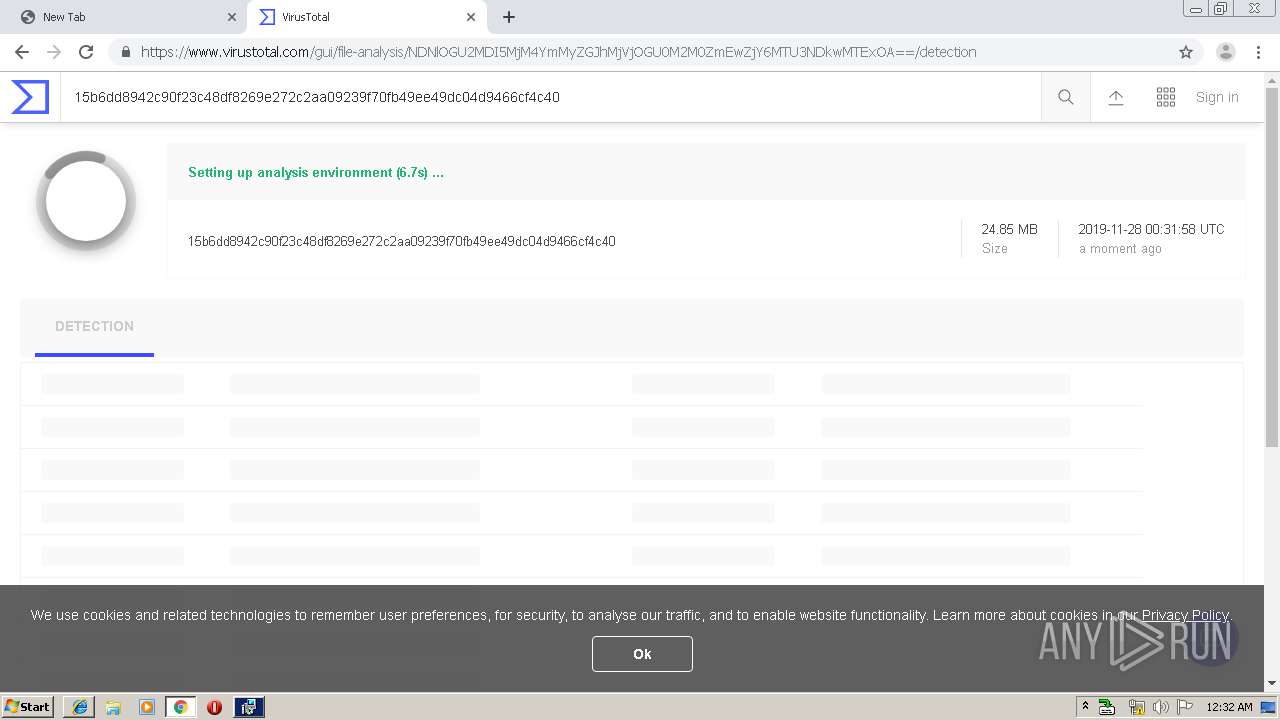Click the Chrome taskbar icon
This screenshot has height=720, width=1280.
pyautogui.click(x=181, y=707)
